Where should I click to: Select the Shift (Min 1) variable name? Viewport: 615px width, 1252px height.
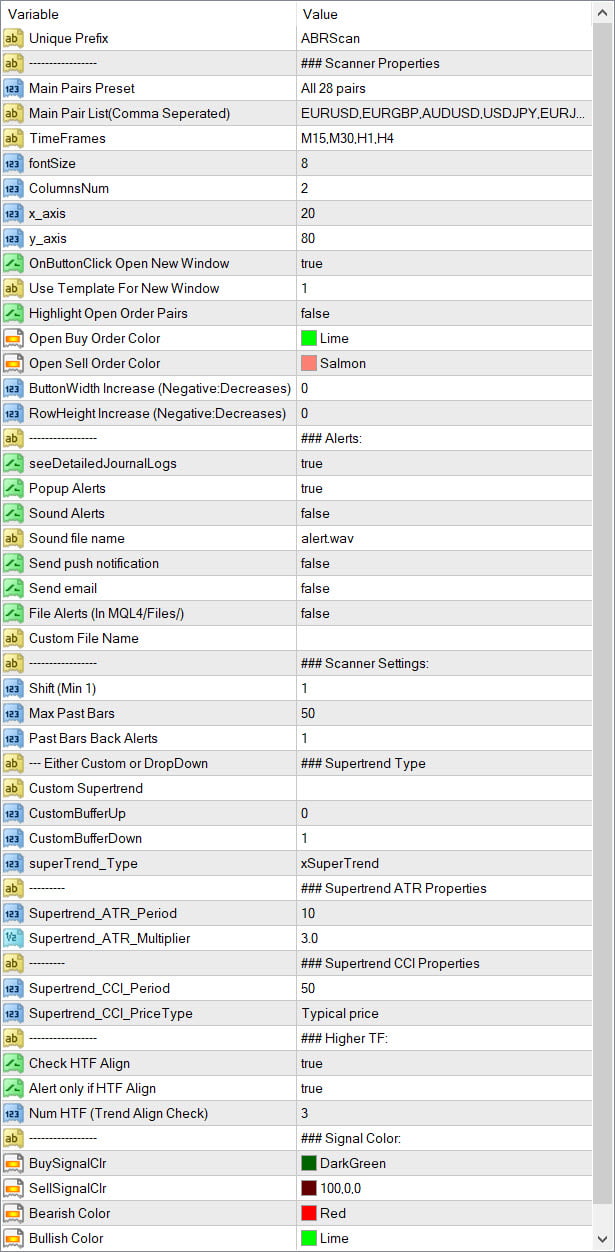coord(62,688)
